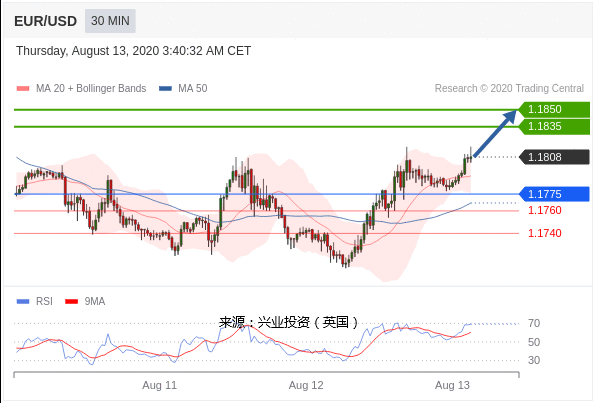The height and width of the screenshot is (403, 594).
Task: Toggle the RSI legend label
Action: (44, 301)
